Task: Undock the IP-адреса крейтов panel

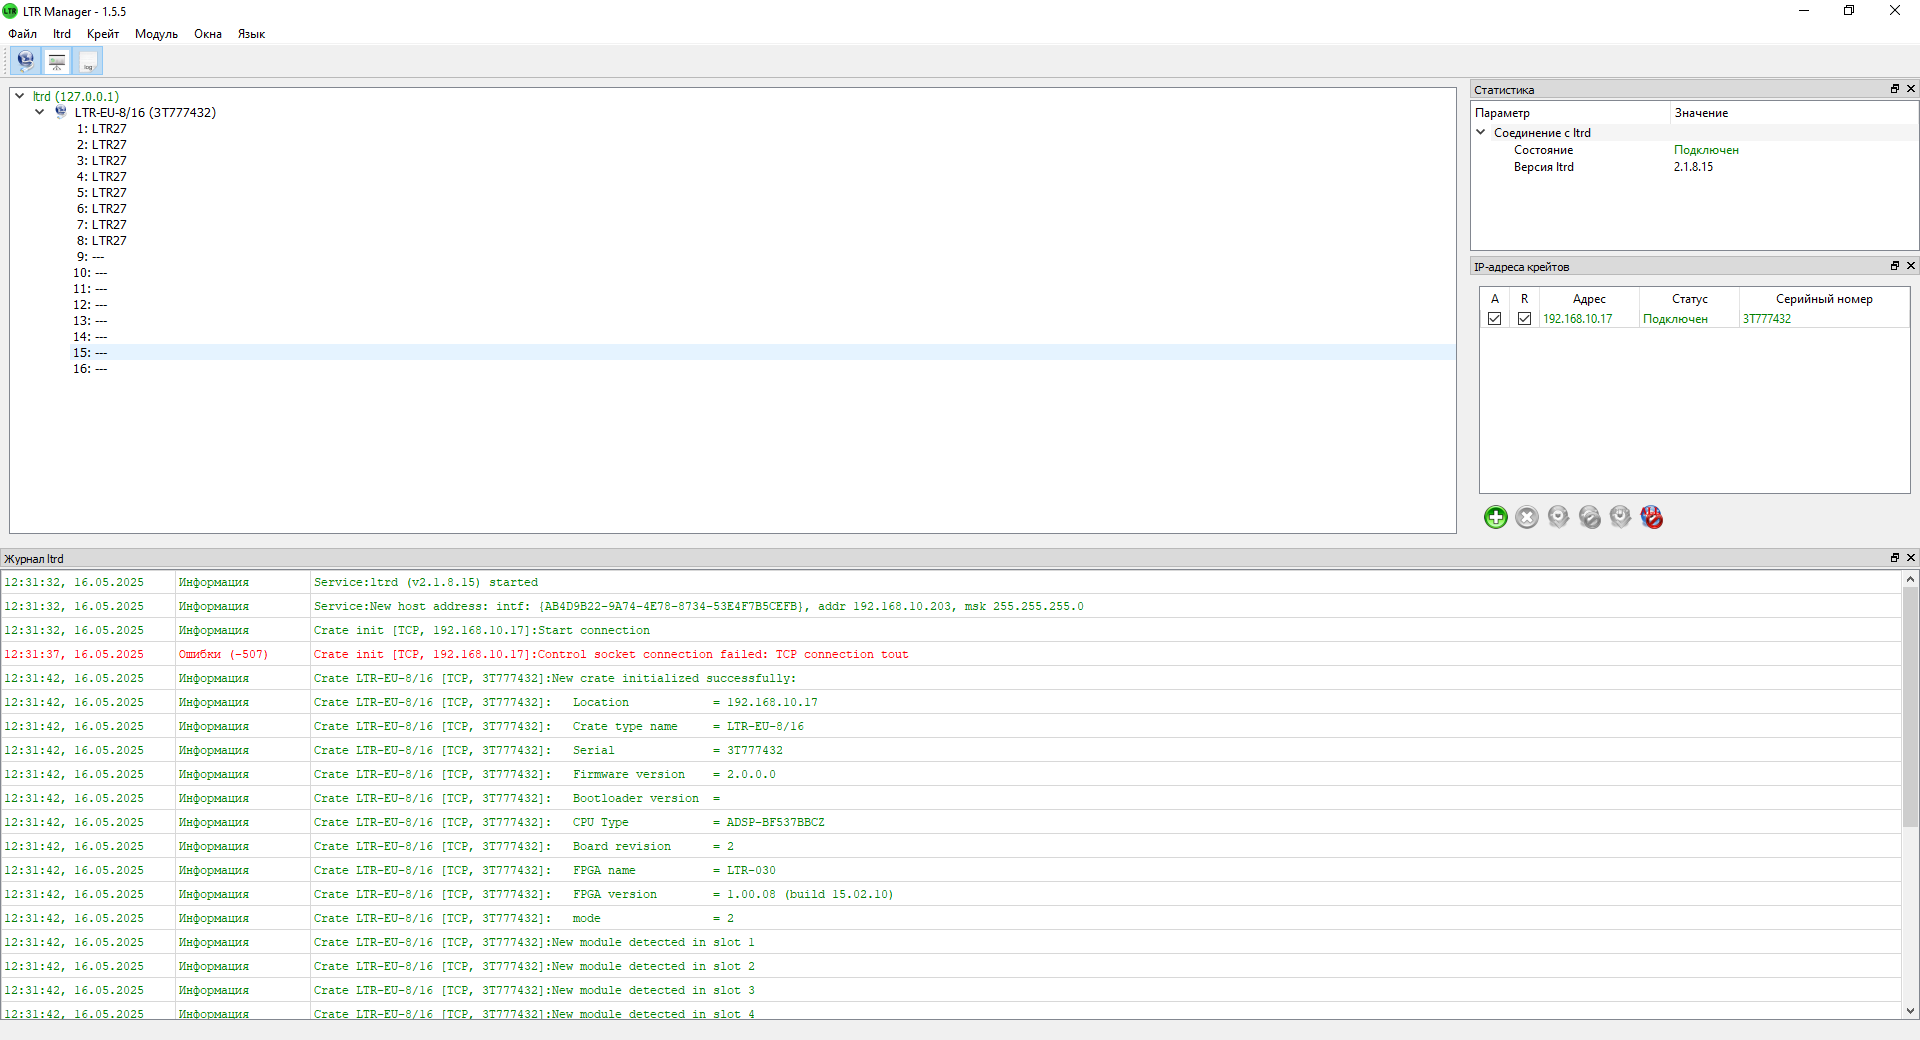Action: click(x=1894, y=266)
